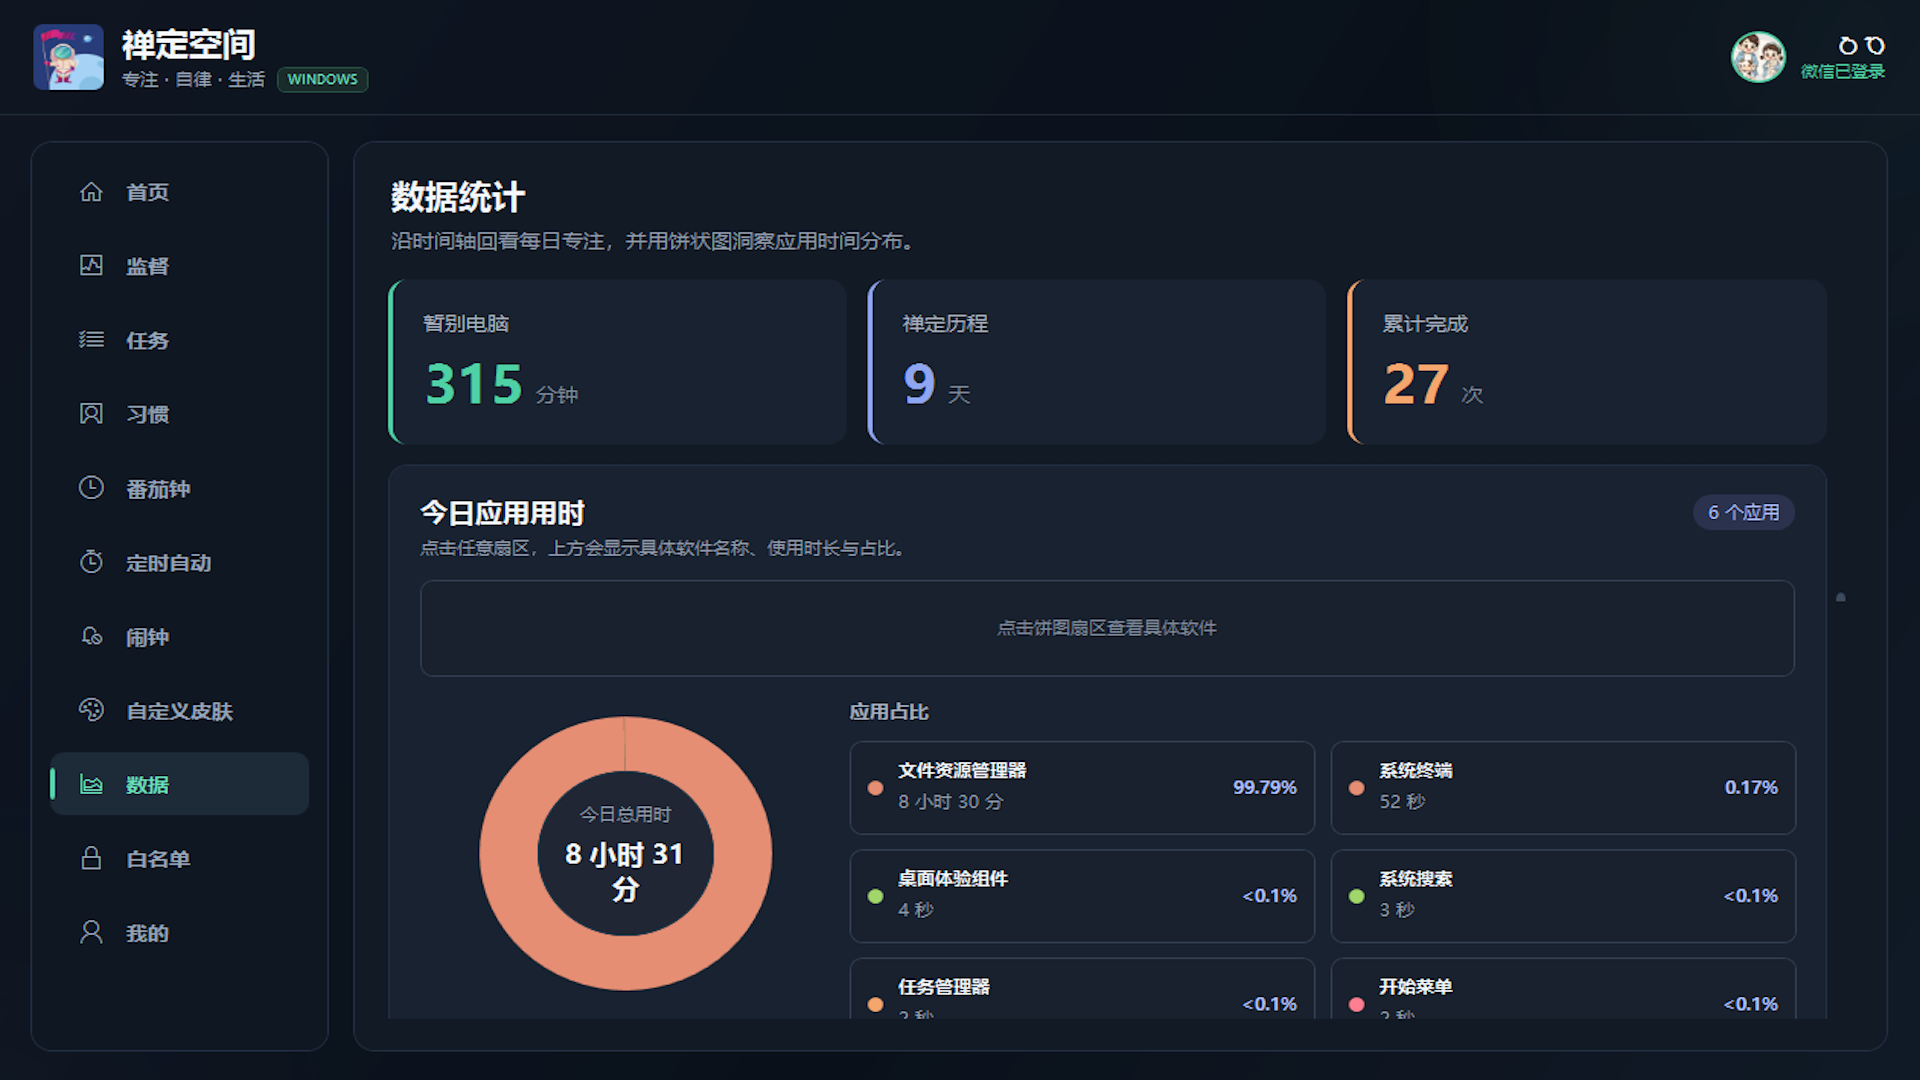Select the 系统终端 usage row
This screenshot has height=1080, width=1920.
(1563, 787)
